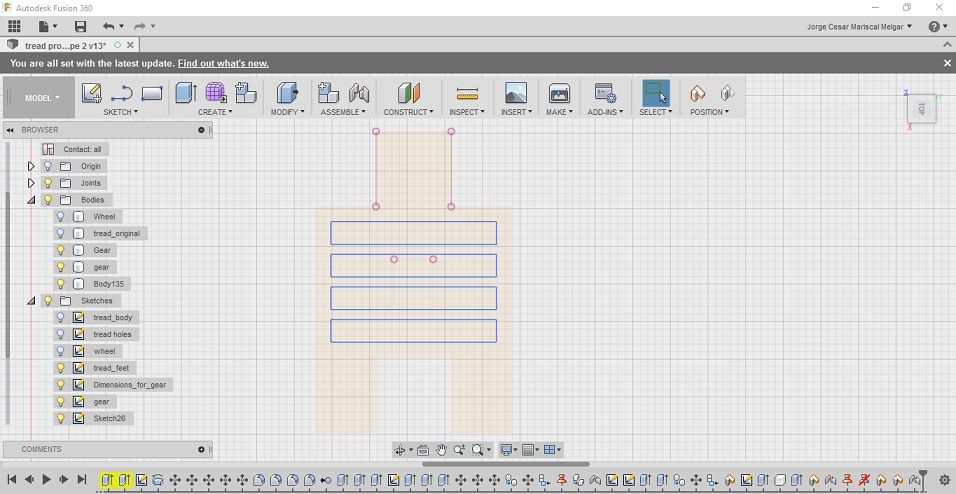Screen dimensions: 956x494
Task: Click Find out what's new link
Action: click(x=223, y=63)
